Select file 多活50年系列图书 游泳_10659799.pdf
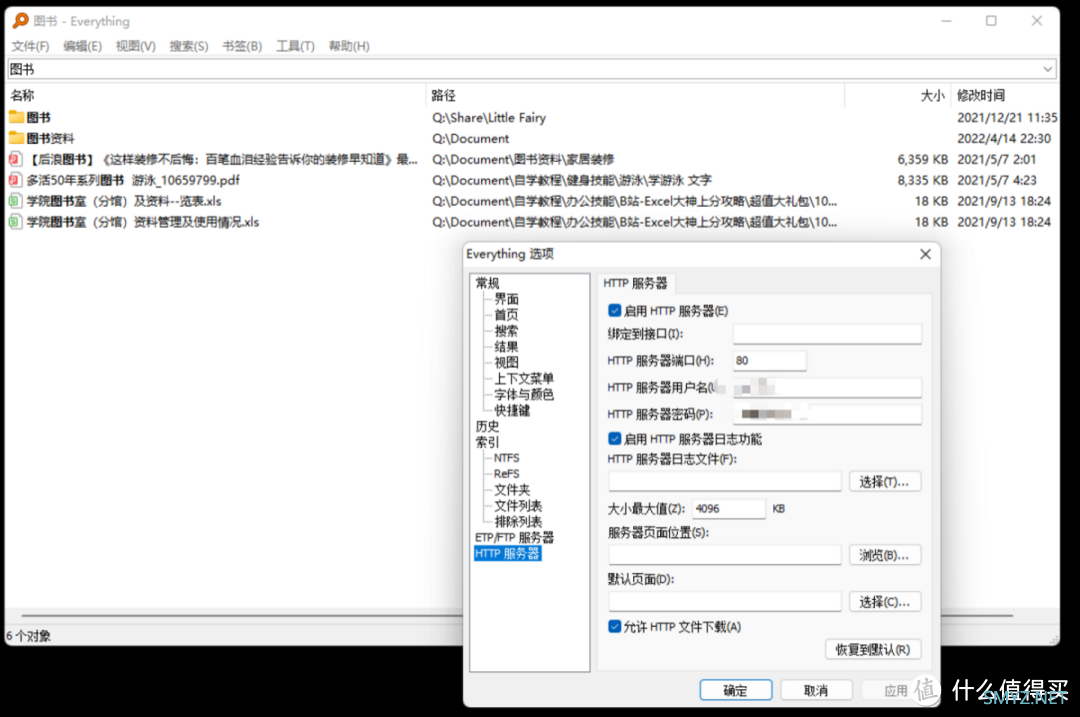Screen dimensions: 1080x717 [133, 180]
